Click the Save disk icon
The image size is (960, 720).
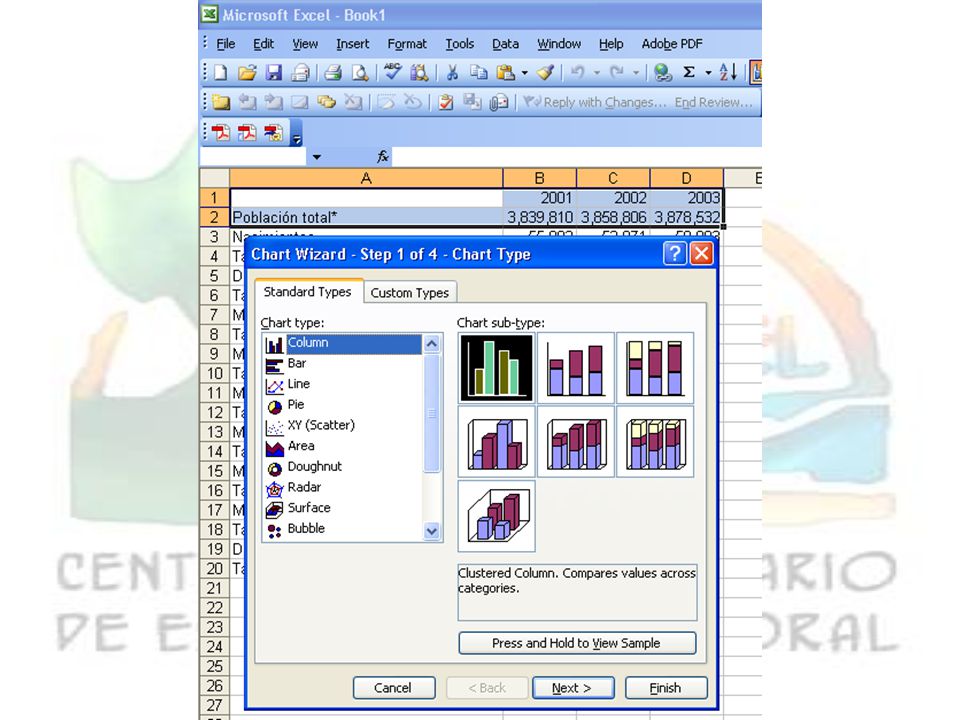tap(273, 73)
